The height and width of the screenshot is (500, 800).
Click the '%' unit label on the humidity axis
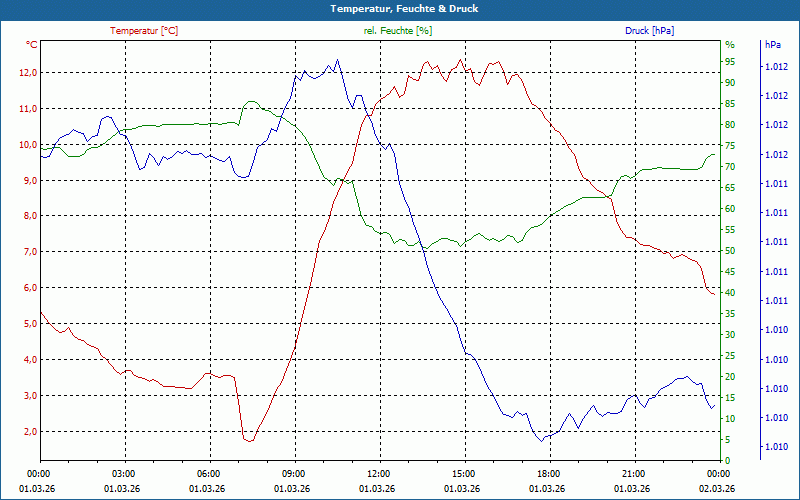(x=730, y=45)
